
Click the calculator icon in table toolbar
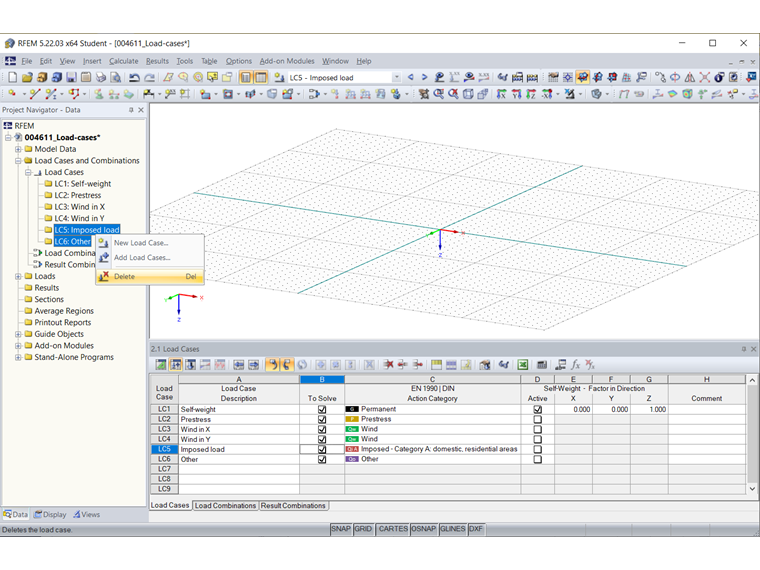(542, 364)
